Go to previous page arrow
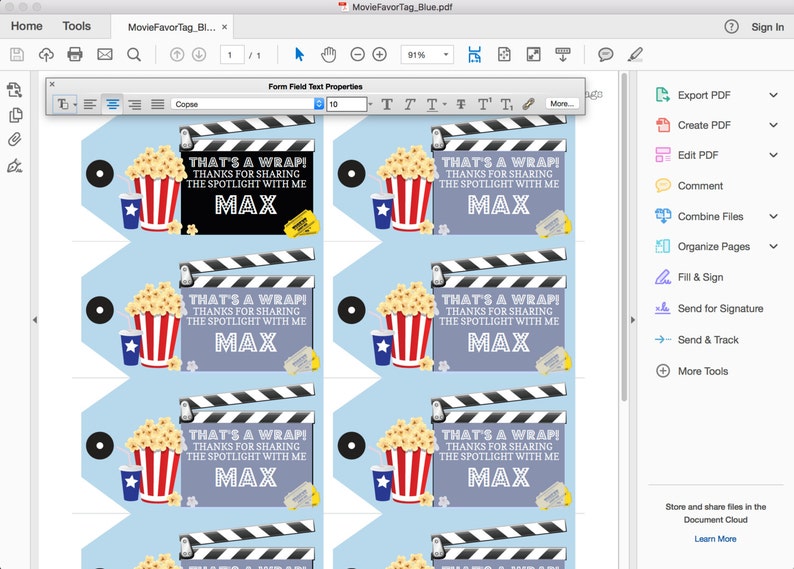 point(177,54)
